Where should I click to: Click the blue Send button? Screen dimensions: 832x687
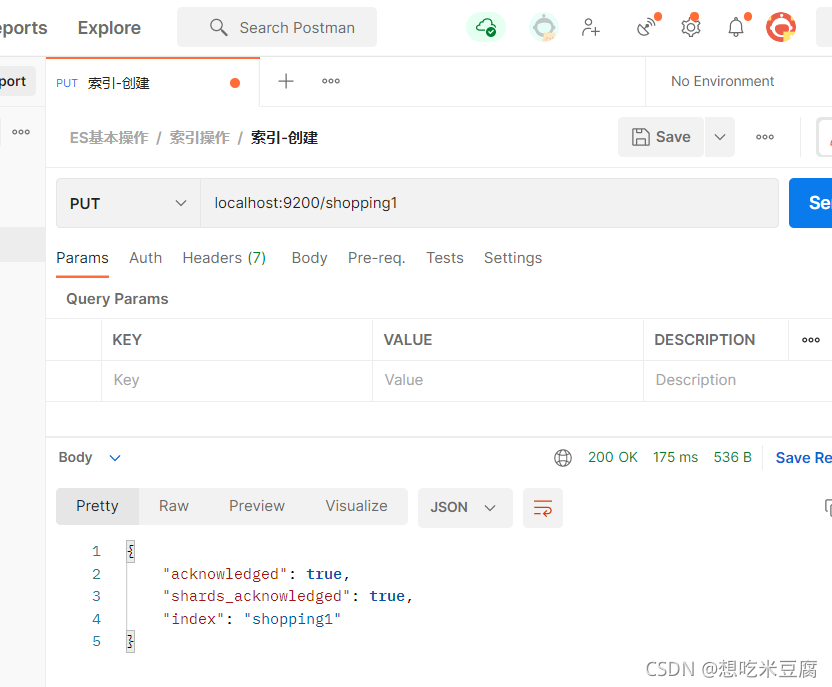tap(810, 203)
